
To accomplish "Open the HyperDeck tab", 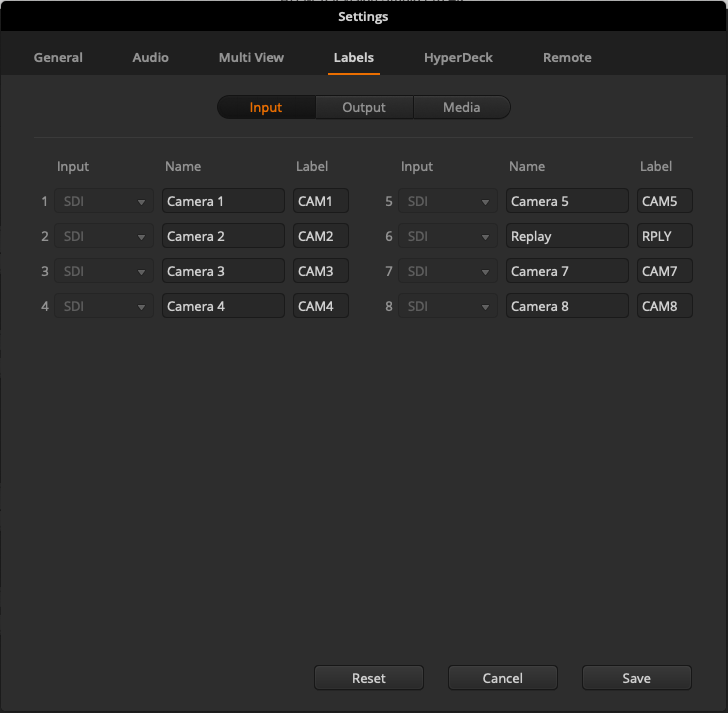I will click(458, 58).
